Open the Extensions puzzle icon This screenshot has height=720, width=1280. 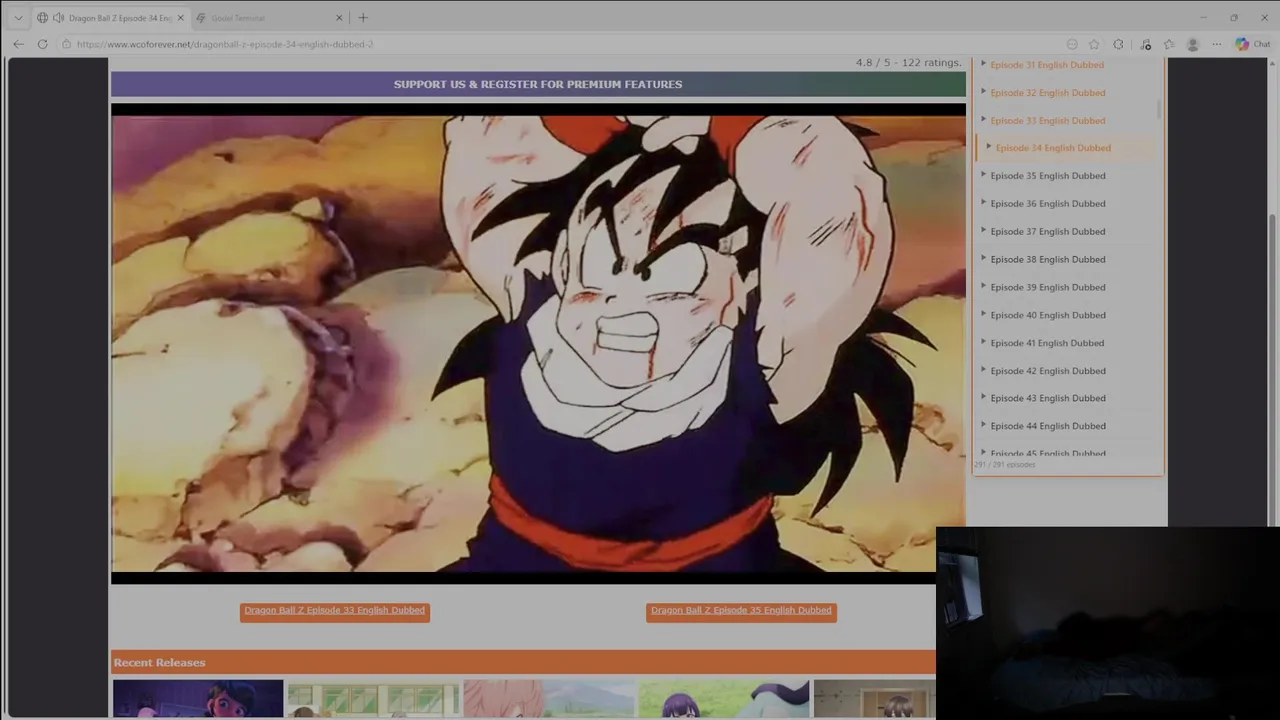(x=1118, y=44)
